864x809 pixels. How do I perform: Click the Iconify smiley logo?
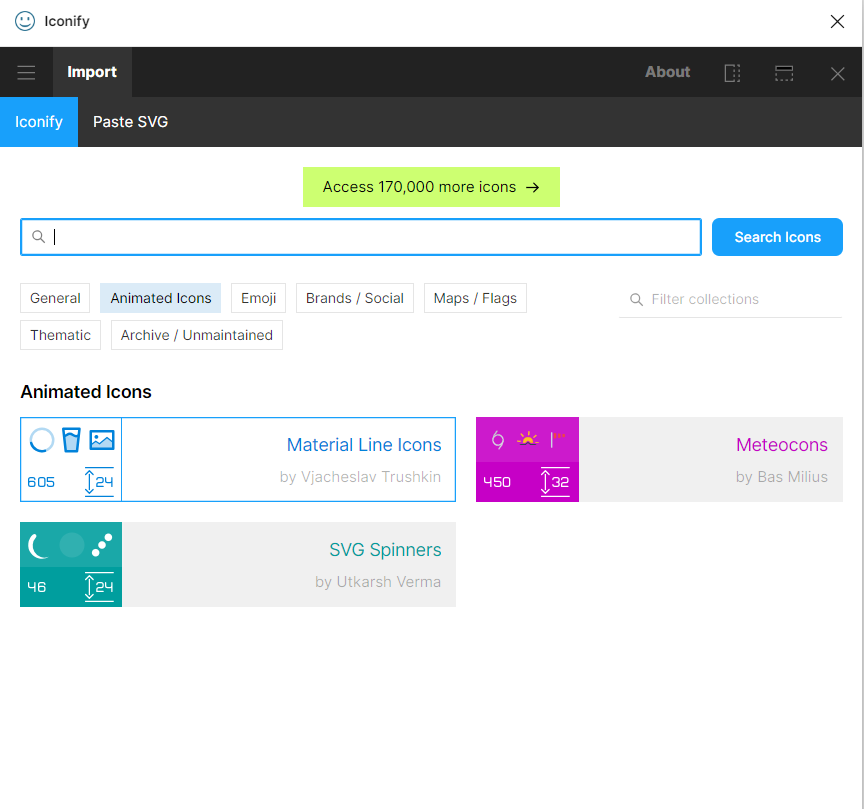(x=25, y=21)
